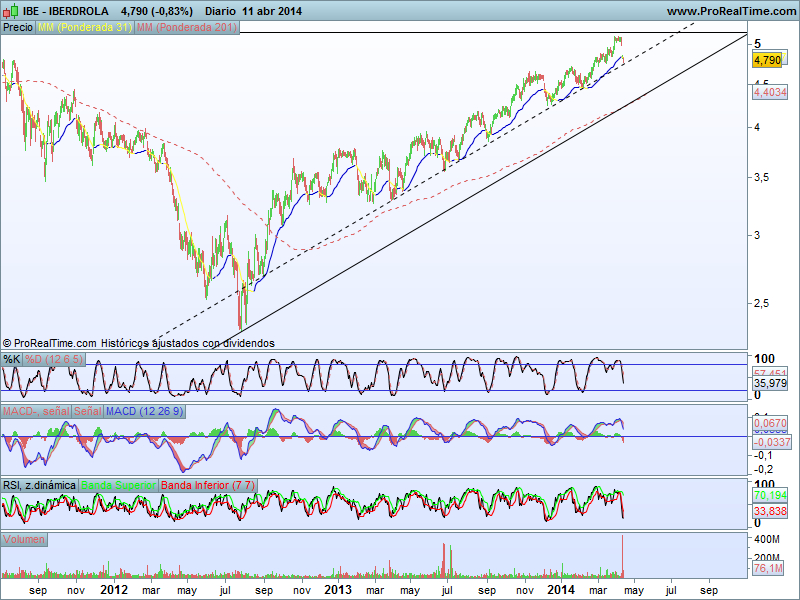Select the MACD (12 26 9) label
Image resolution: width=800 pixels, height=600 pixels.
pos(144,411)
